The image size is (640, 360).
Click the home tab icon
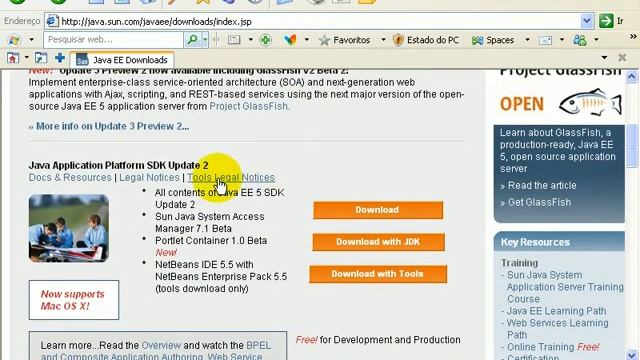(x=13, y=58)
